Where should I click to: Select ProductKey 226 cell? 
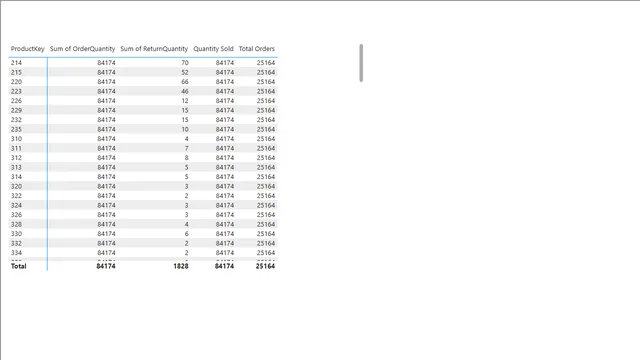[x=16, y=100]
